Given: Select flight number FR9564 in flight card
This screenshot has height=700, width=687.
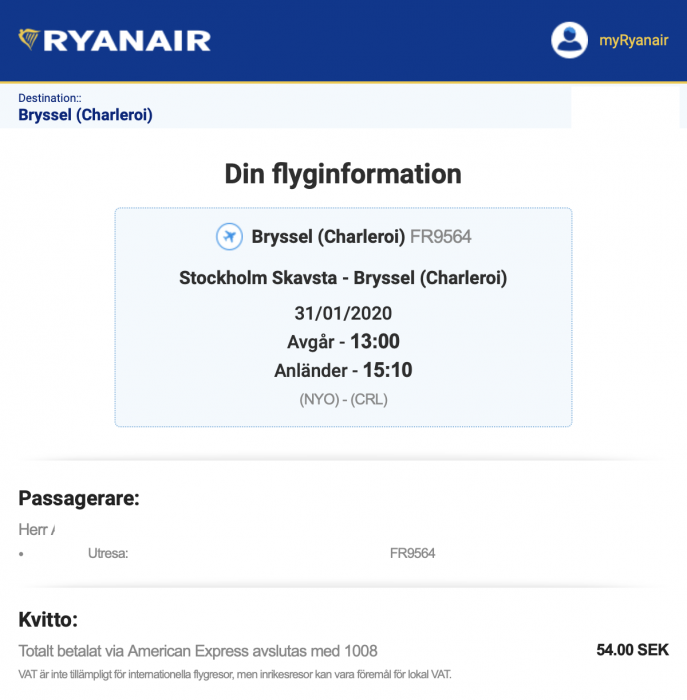Looking at the screenshot, I should pyautogui.click(x=440, y=237).
